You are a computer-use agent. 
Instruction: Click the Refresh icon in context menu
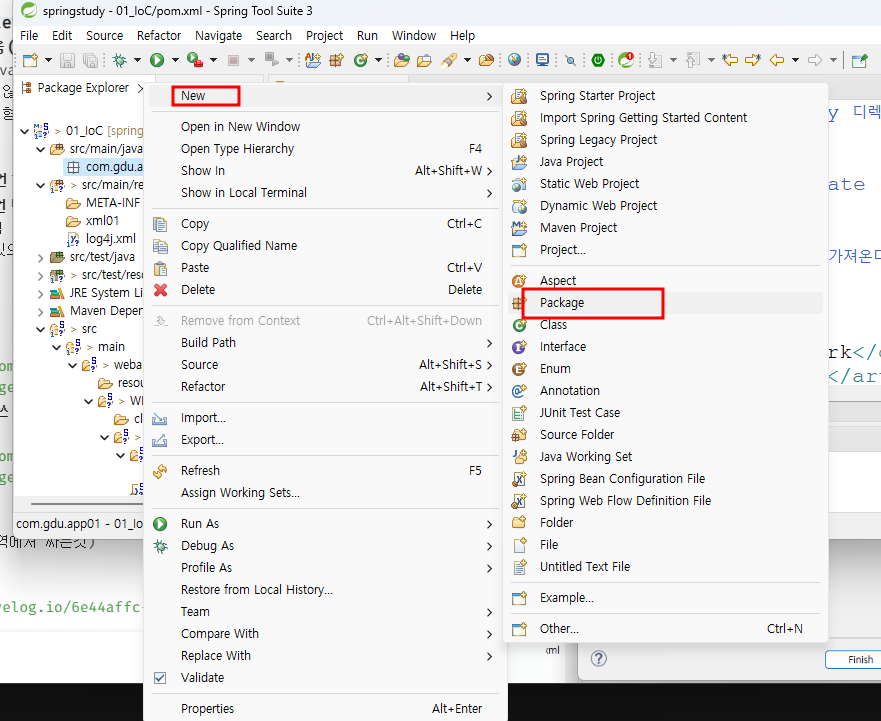point(160,471)
